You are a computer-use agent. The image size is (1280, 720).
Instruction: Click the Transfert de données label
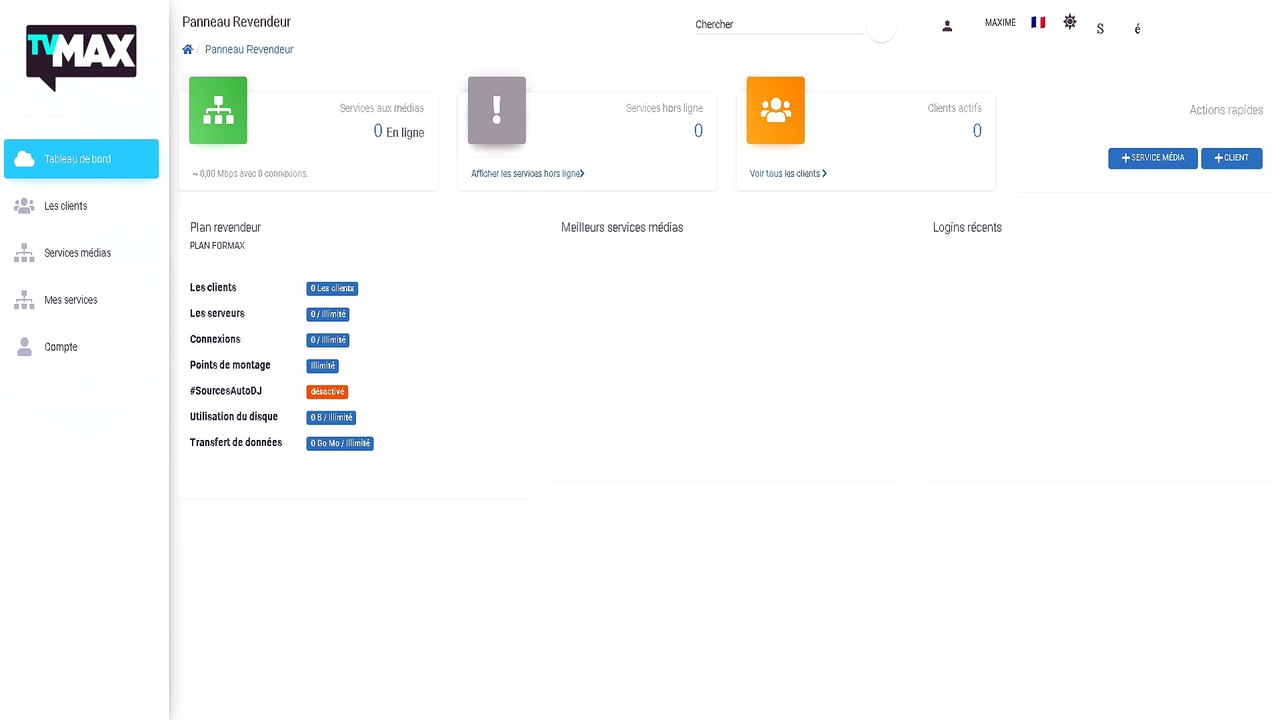coord(236,442)
